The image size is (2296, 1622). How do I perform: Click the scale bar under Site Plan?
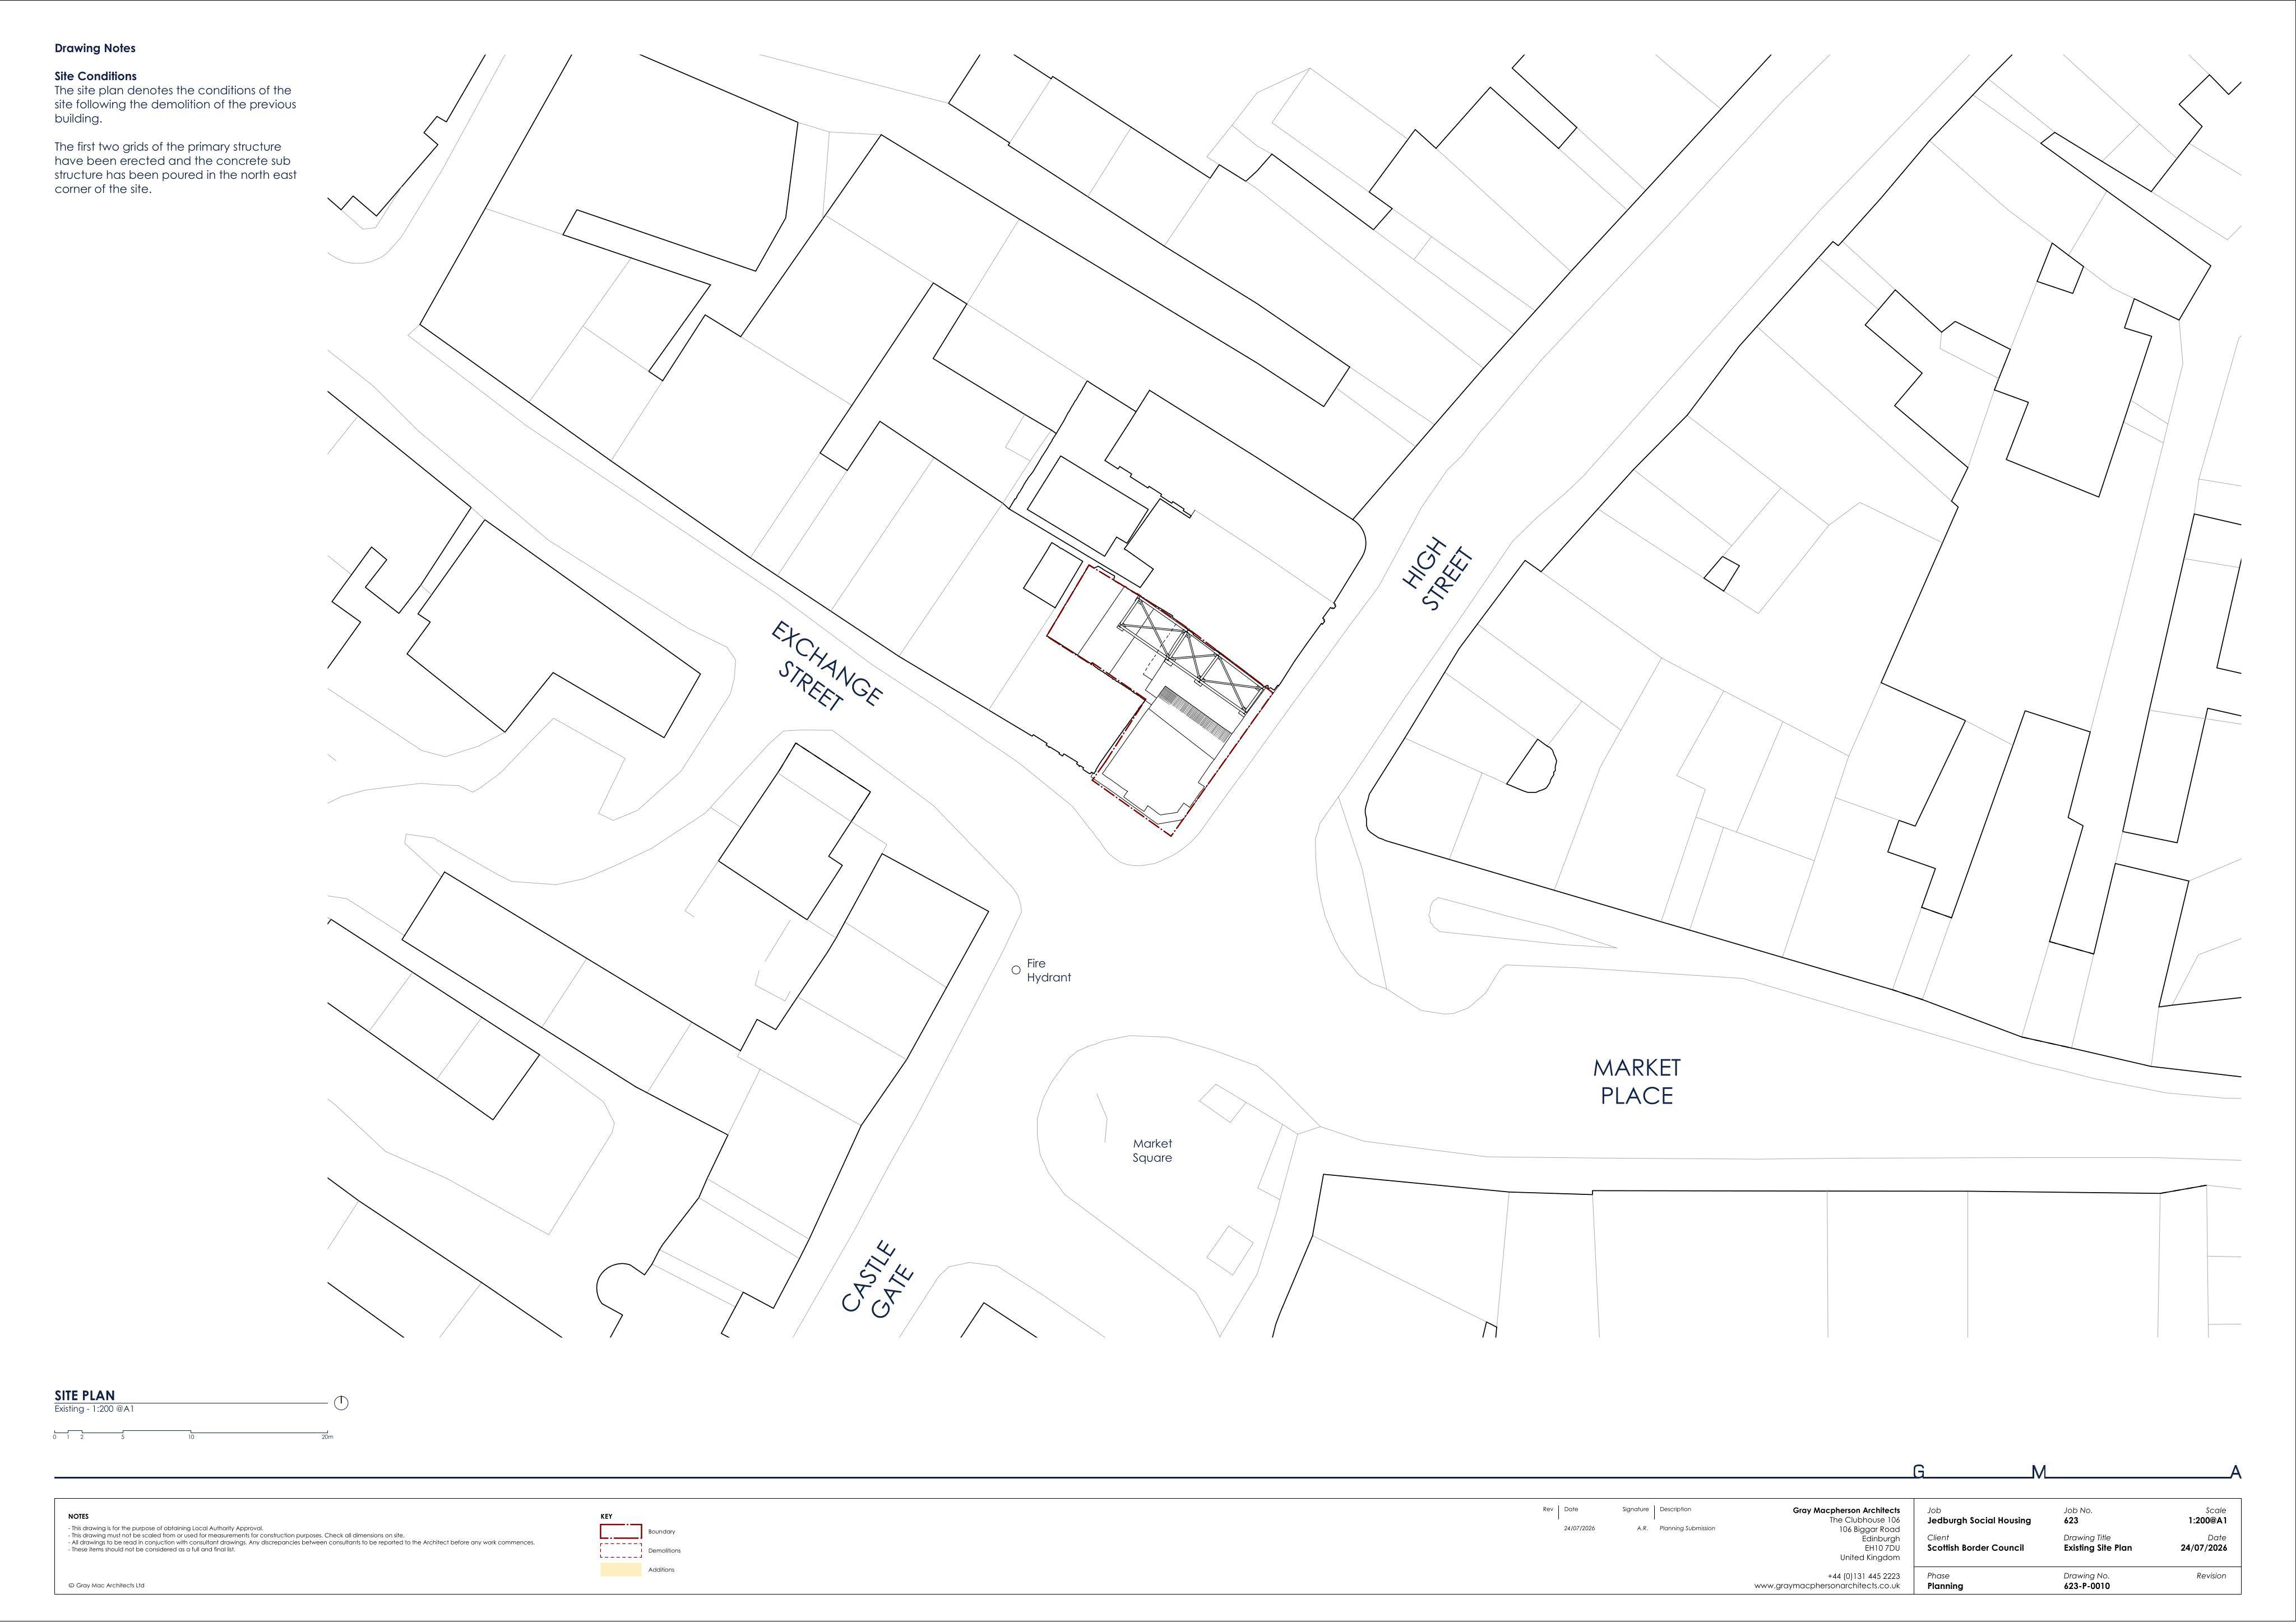coord(193,1435)
